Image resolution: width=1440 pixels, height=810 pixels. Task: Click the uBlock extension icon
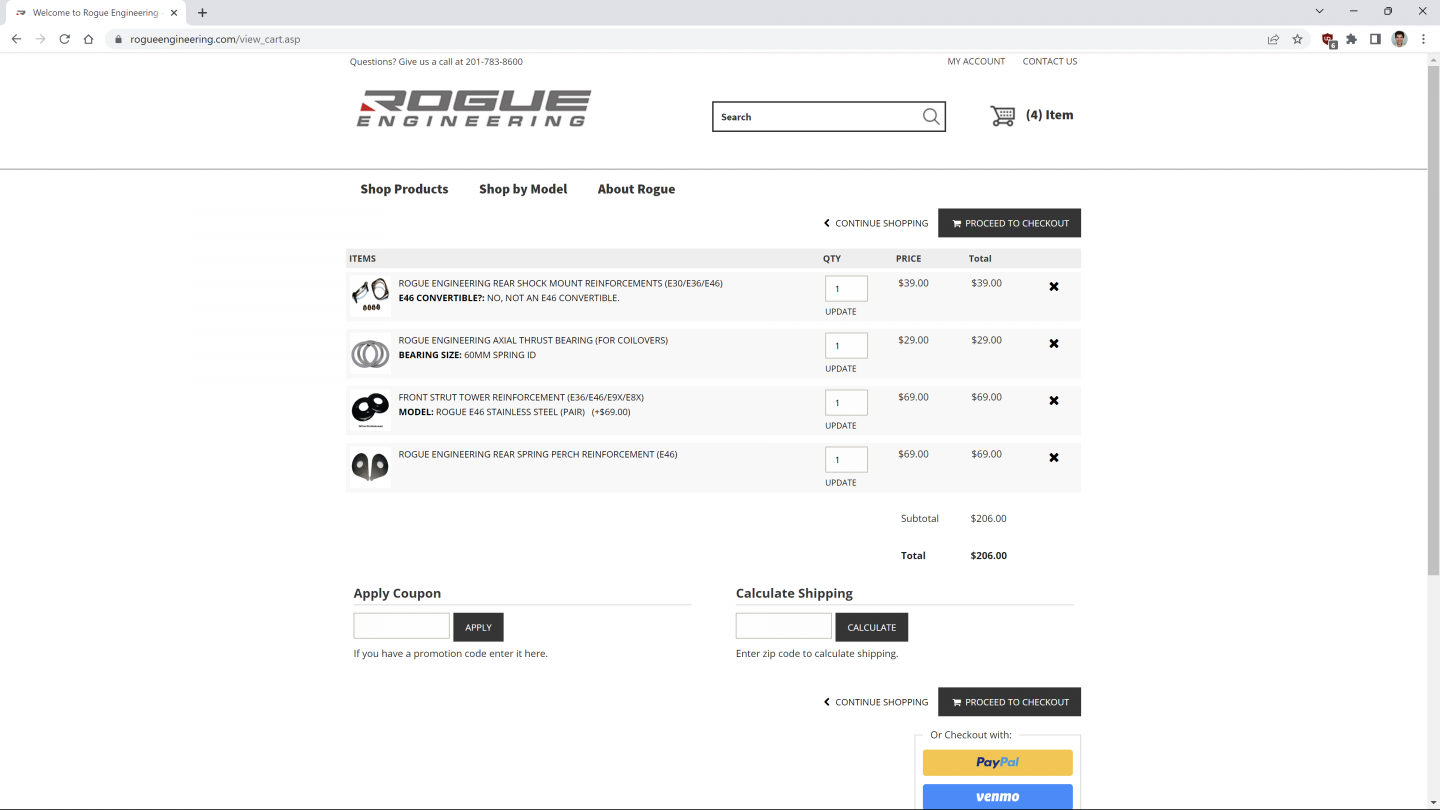pos(1328,40)
